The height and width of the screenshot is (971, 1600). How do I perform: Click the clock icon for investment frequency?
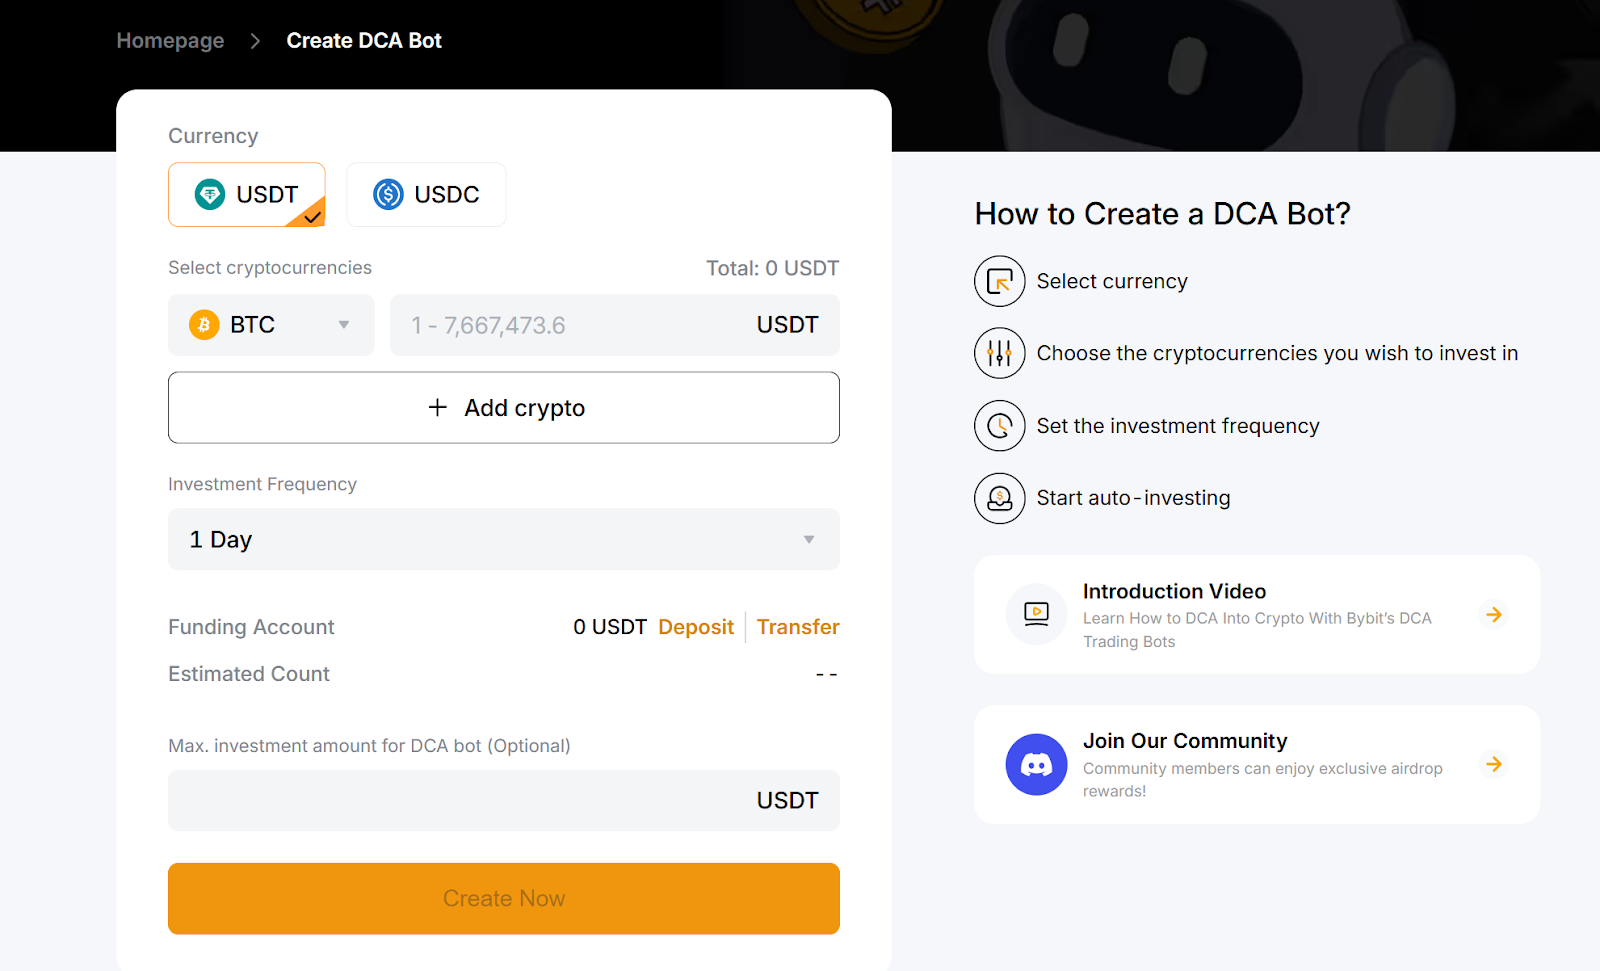999,426
